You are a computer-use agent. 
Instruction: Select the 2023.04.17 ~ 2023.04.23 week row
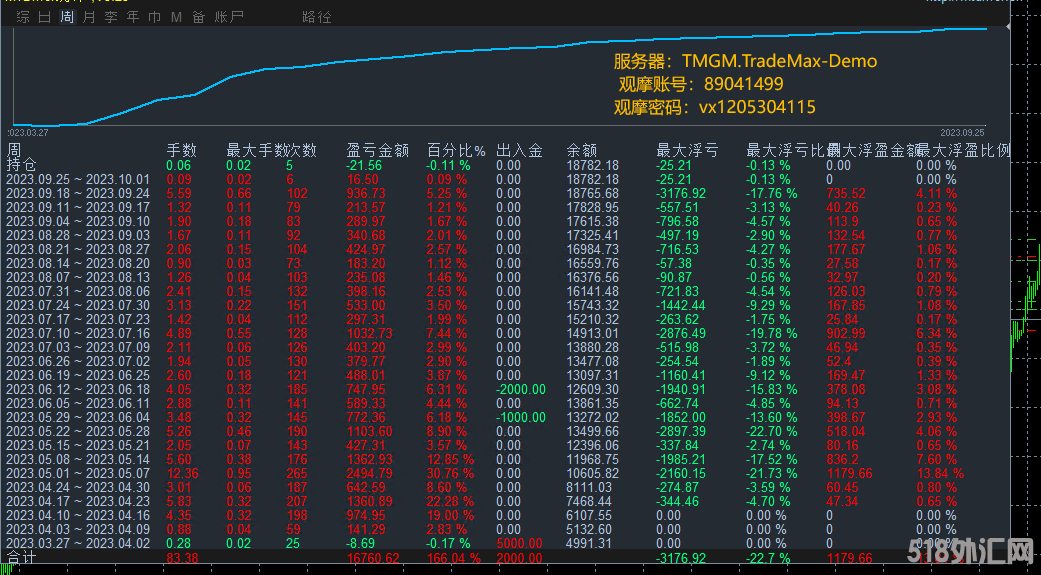click(481, 501)
